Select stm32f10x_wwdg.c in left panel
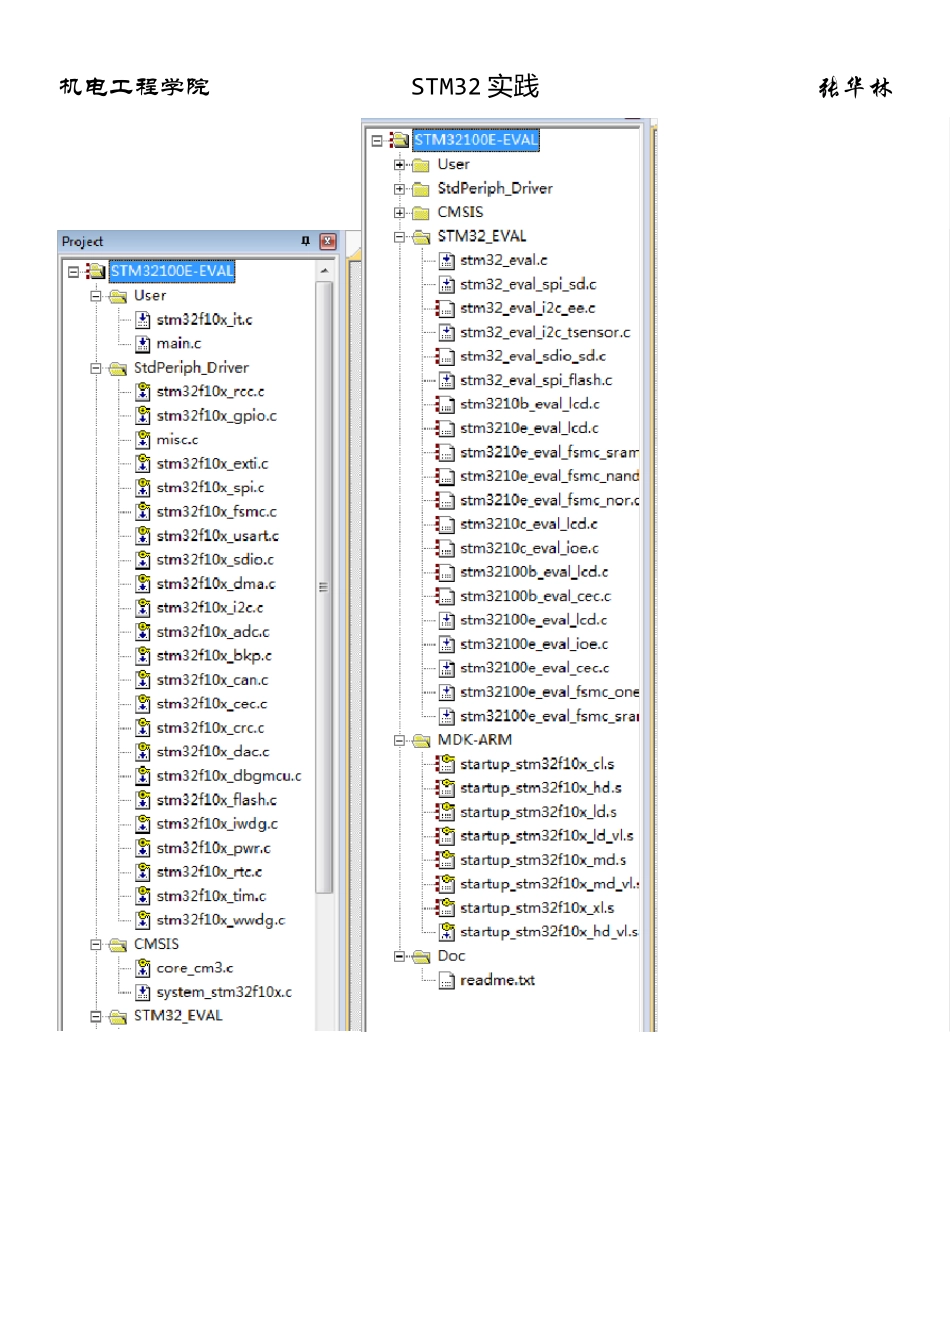This screenshot has height=1344, width=950. coord(221,920)
